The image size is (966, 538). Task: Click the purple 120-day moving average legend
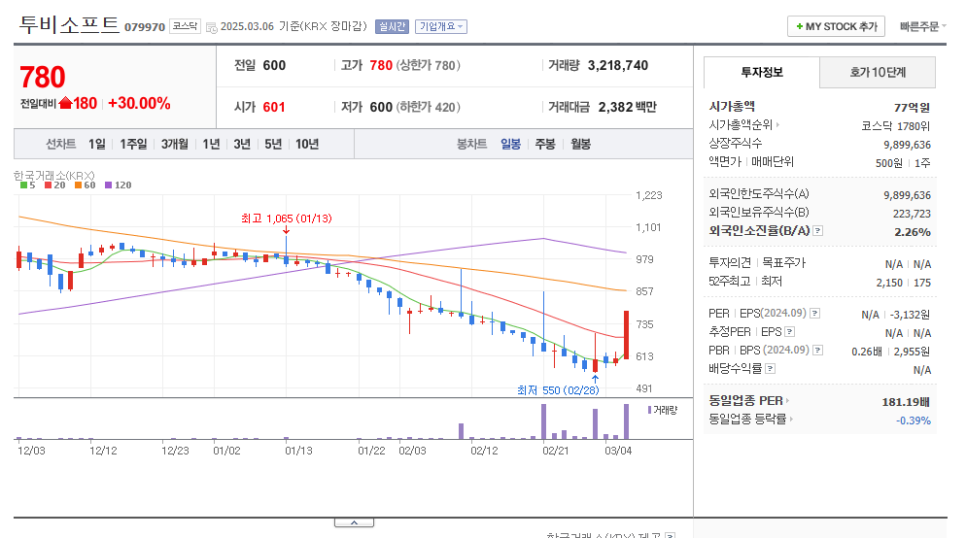click(118, 185)
